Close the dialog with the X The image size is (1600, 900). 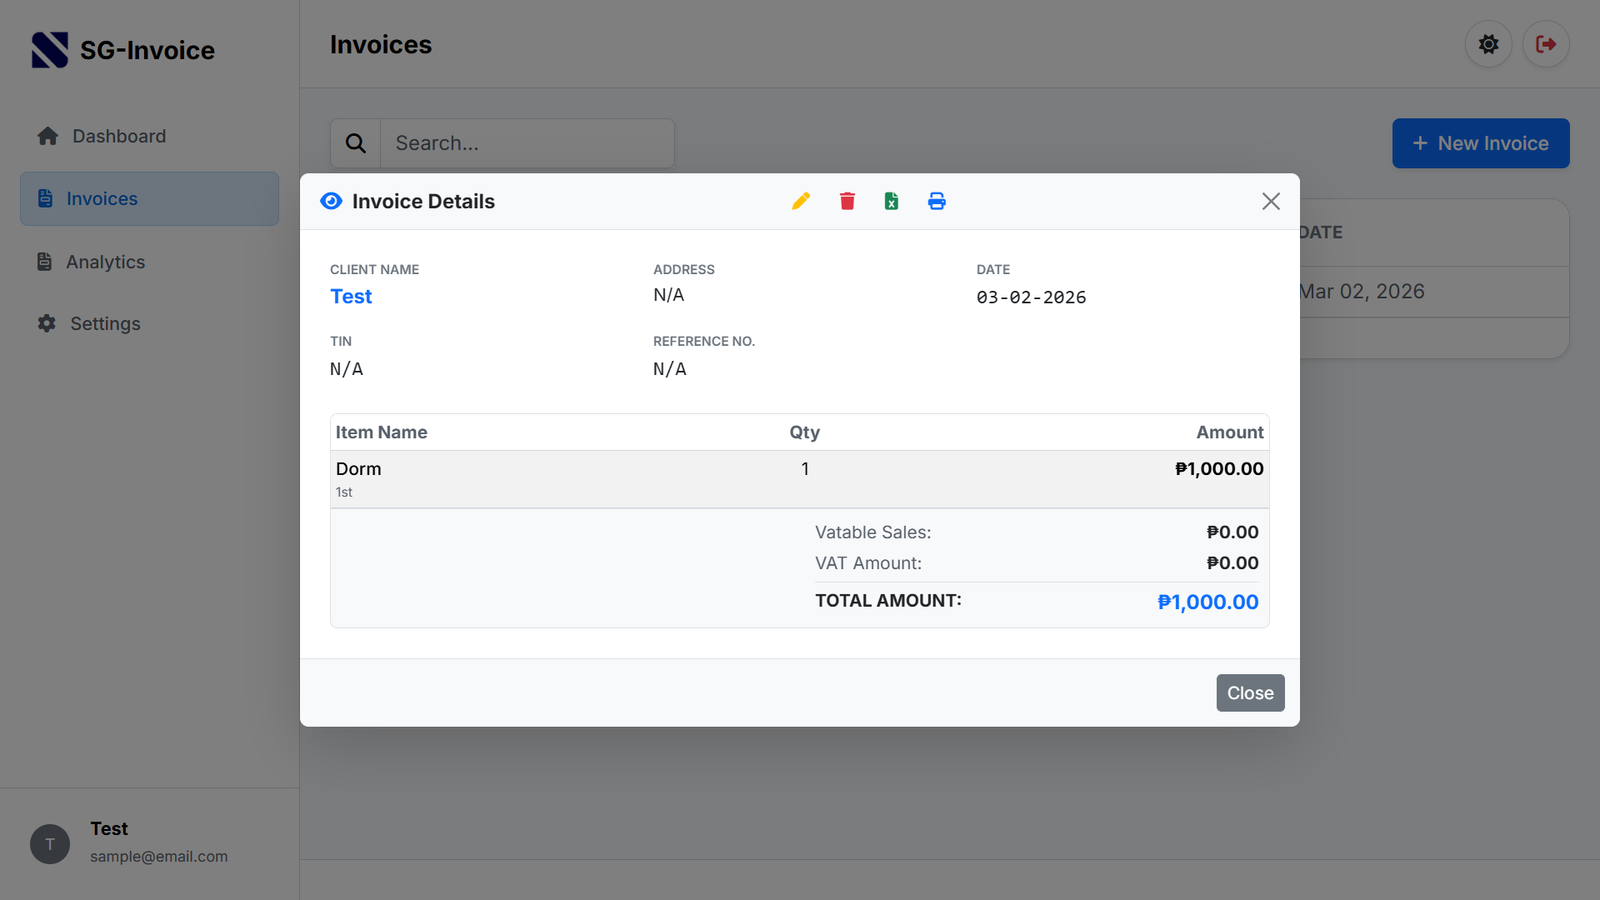[x=1270, y=201]
